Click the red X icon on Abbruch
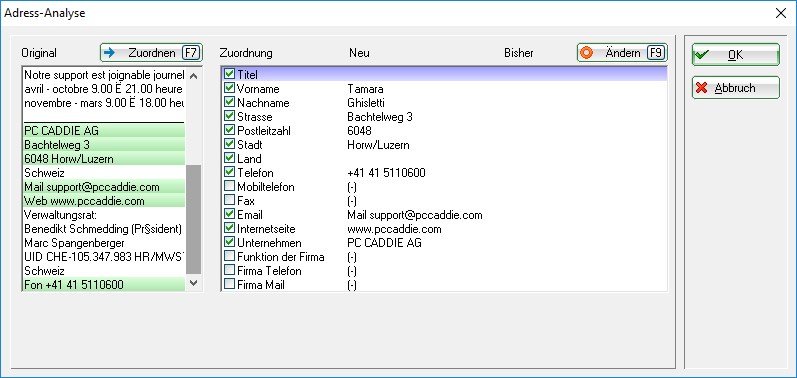Image resolution: width=797 pixels, height=378 pixels. point(702,88)
